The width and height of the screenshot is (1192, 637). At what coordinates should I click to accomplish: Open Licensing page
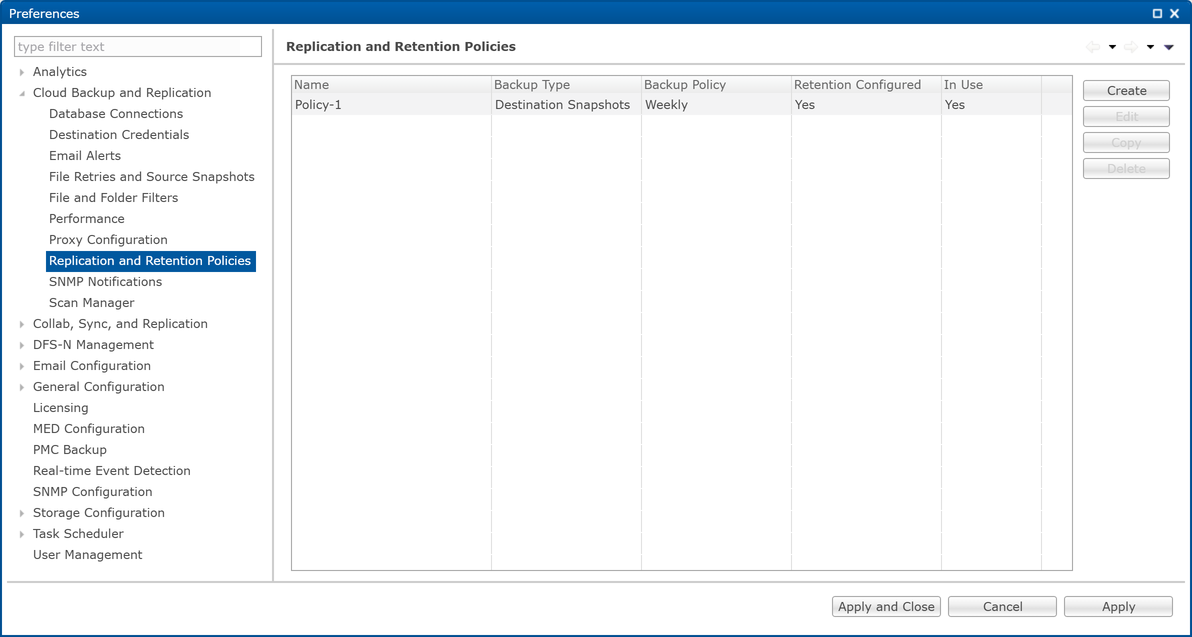pos(60,407)
